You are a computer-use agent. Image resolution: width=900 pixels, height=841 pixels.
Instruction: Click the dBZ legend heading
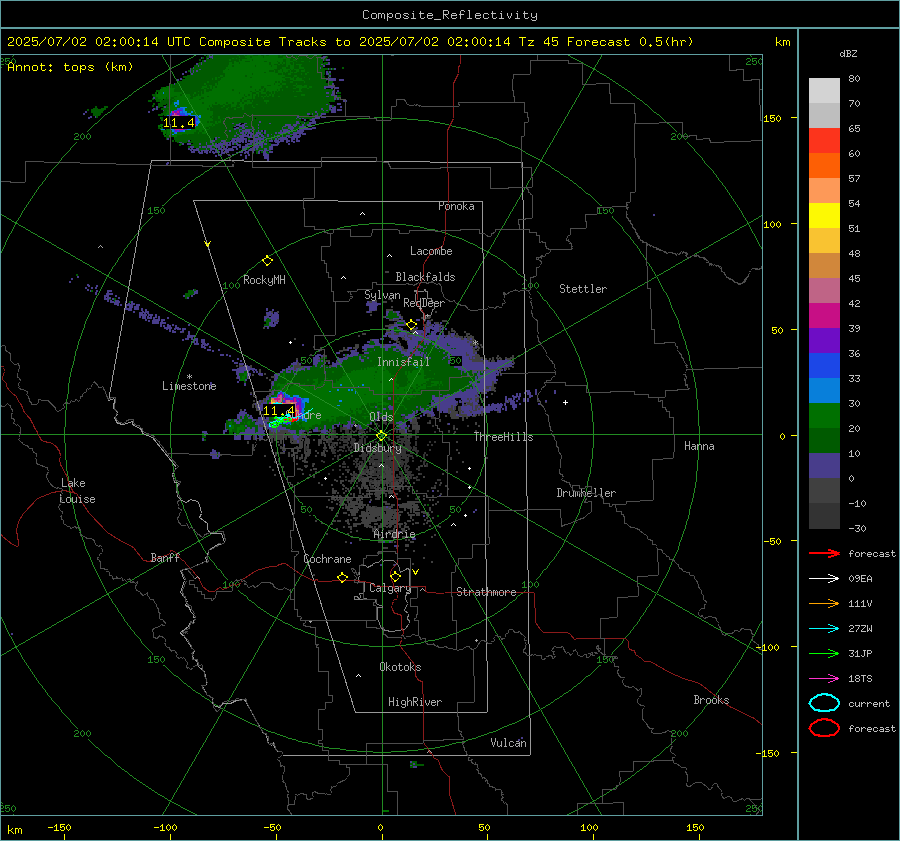(848, 54)
